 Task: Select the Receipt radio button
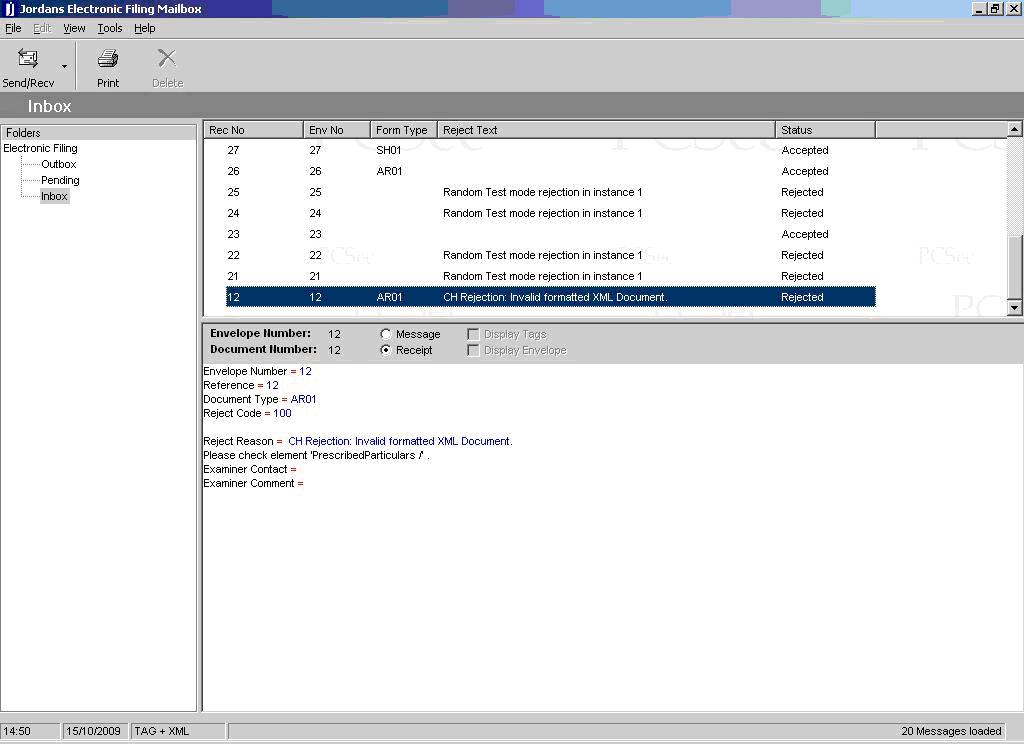(x=386, y=350)
